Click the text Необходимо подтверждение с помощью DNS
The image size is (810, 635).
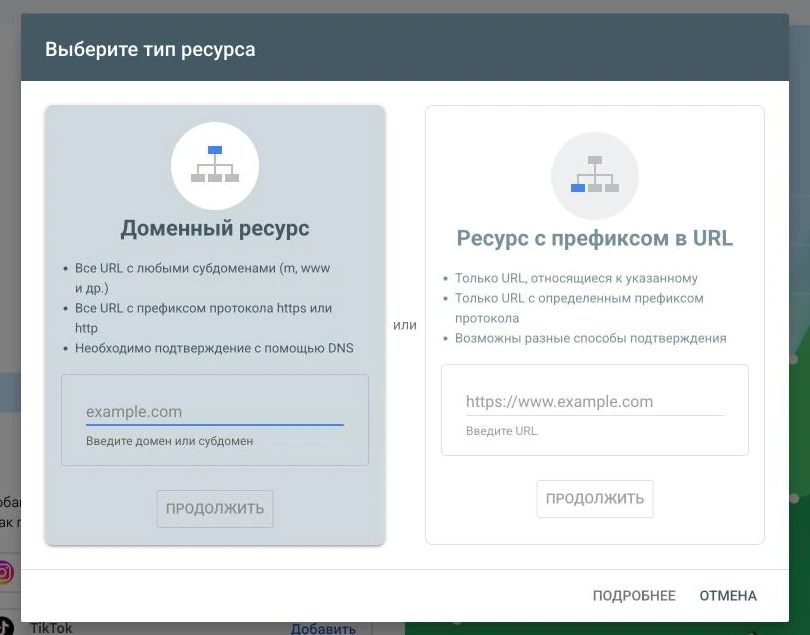(214, 348)
